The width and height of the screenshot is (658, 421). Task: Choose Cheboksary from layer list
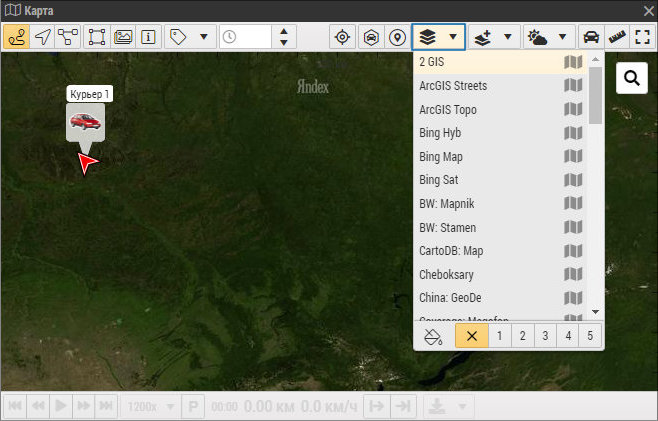(x=499, y=275)
